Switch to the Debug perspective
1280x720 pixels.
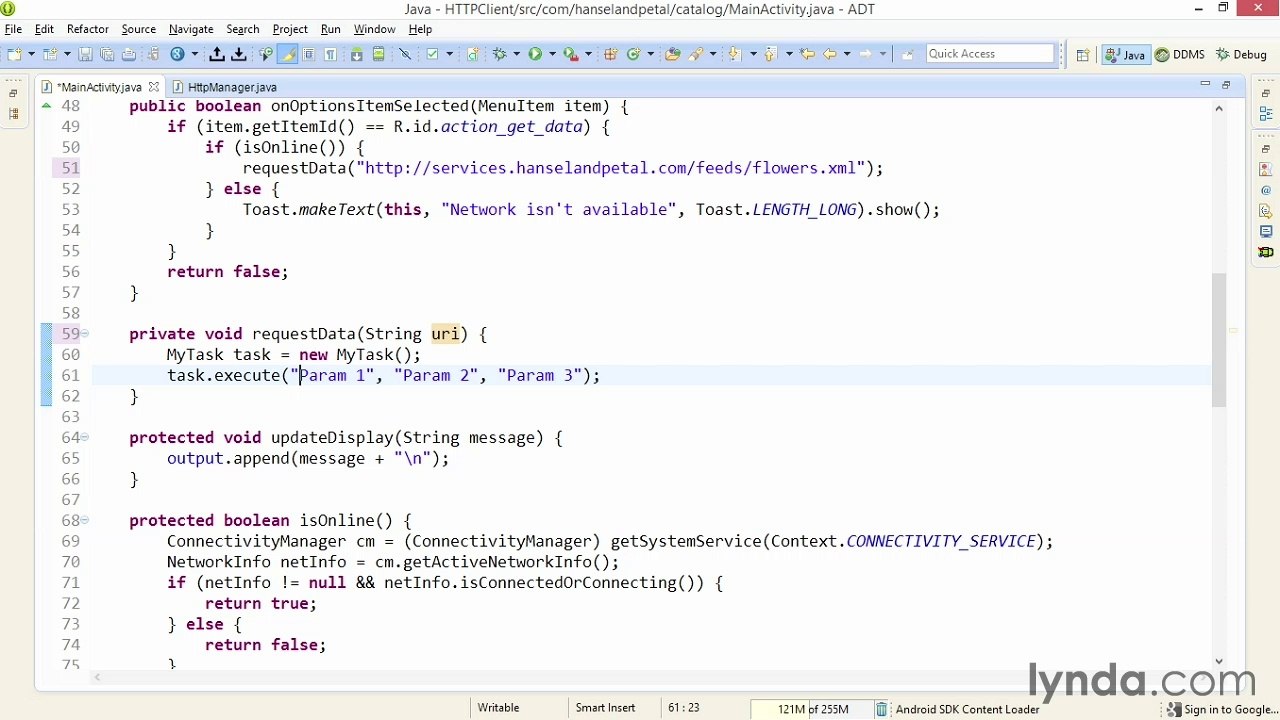(x=1241, y=55)
